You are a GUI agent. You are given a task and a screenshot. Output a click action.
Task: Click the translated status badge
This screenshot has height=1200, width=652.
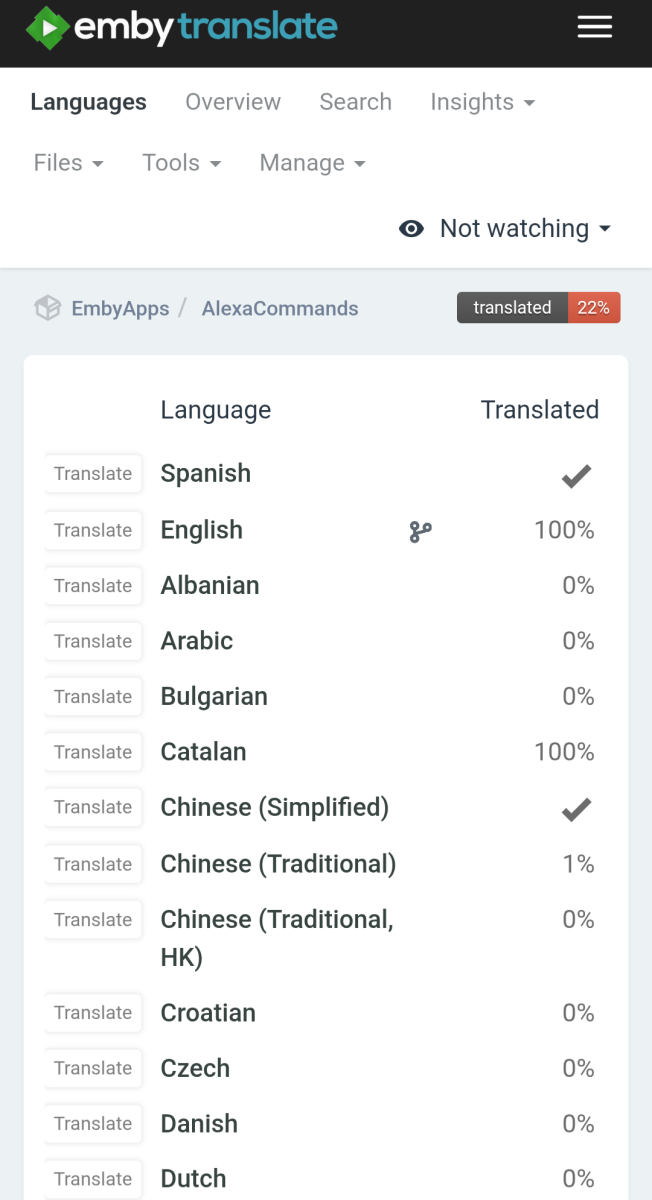512,308
